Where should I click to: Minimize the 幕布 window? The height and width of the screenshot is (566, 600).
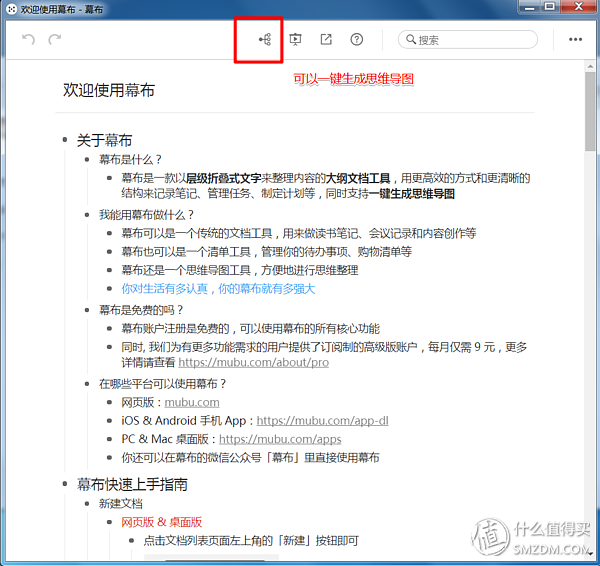tap(530, 7)
